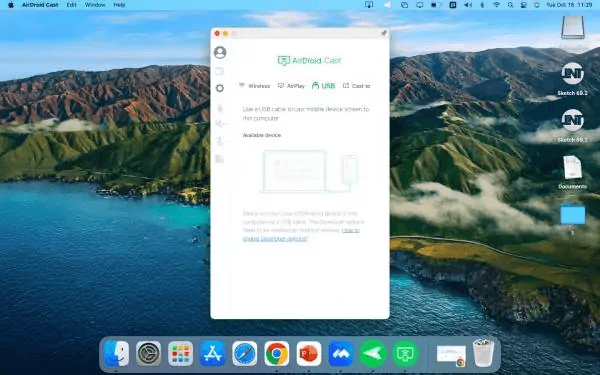This screenshot has height=375, width=600.
Task: Open the App Store dock icon
Action: click(x=212, y=354)
